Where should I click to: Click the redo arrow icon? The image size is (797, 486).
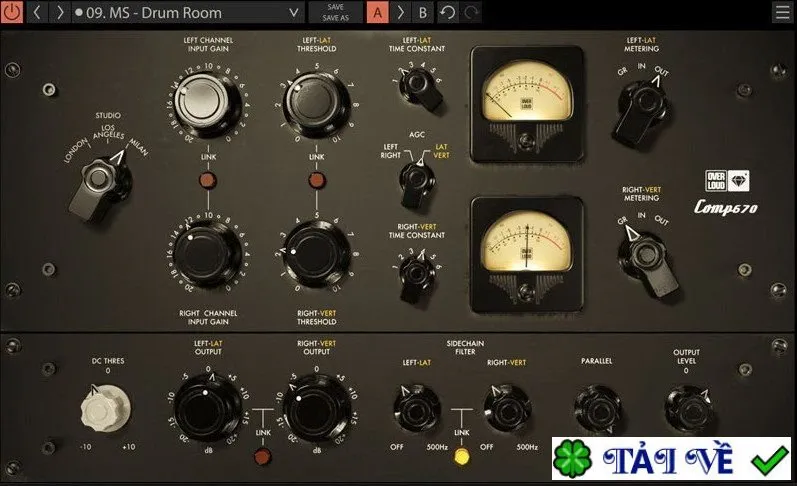point(471,12)
